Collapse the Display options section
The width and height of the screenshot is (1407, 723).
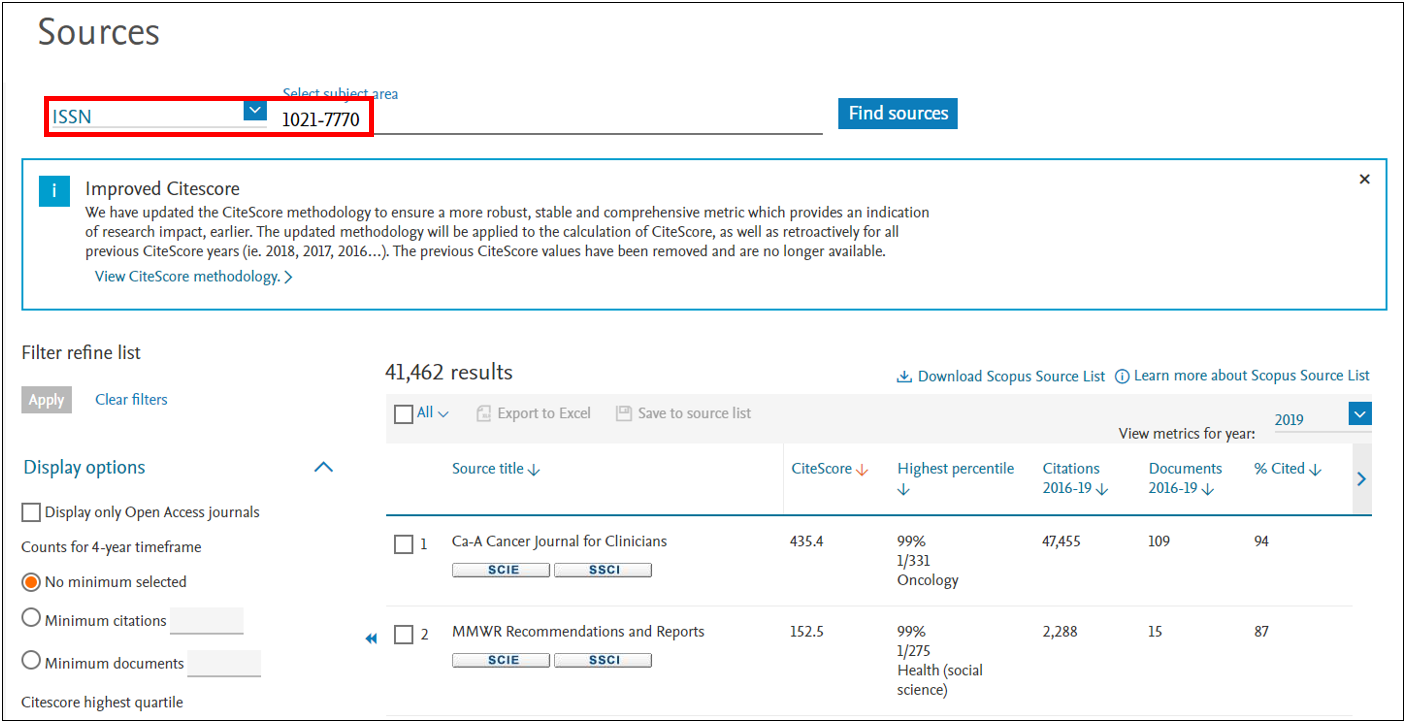pyautogui.click(x=323, y=467)
